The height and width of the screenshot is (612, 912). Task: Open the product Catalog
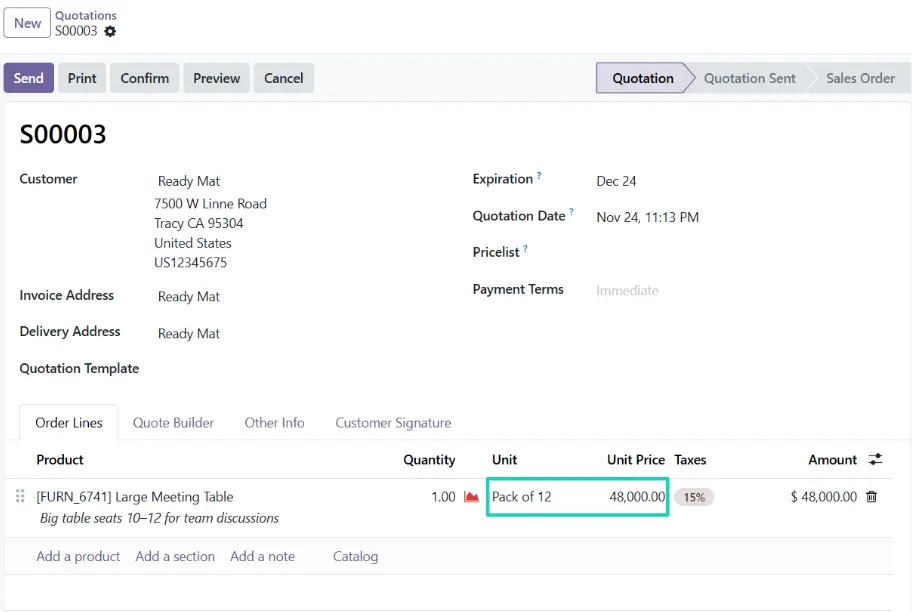[x=355, y=556]
